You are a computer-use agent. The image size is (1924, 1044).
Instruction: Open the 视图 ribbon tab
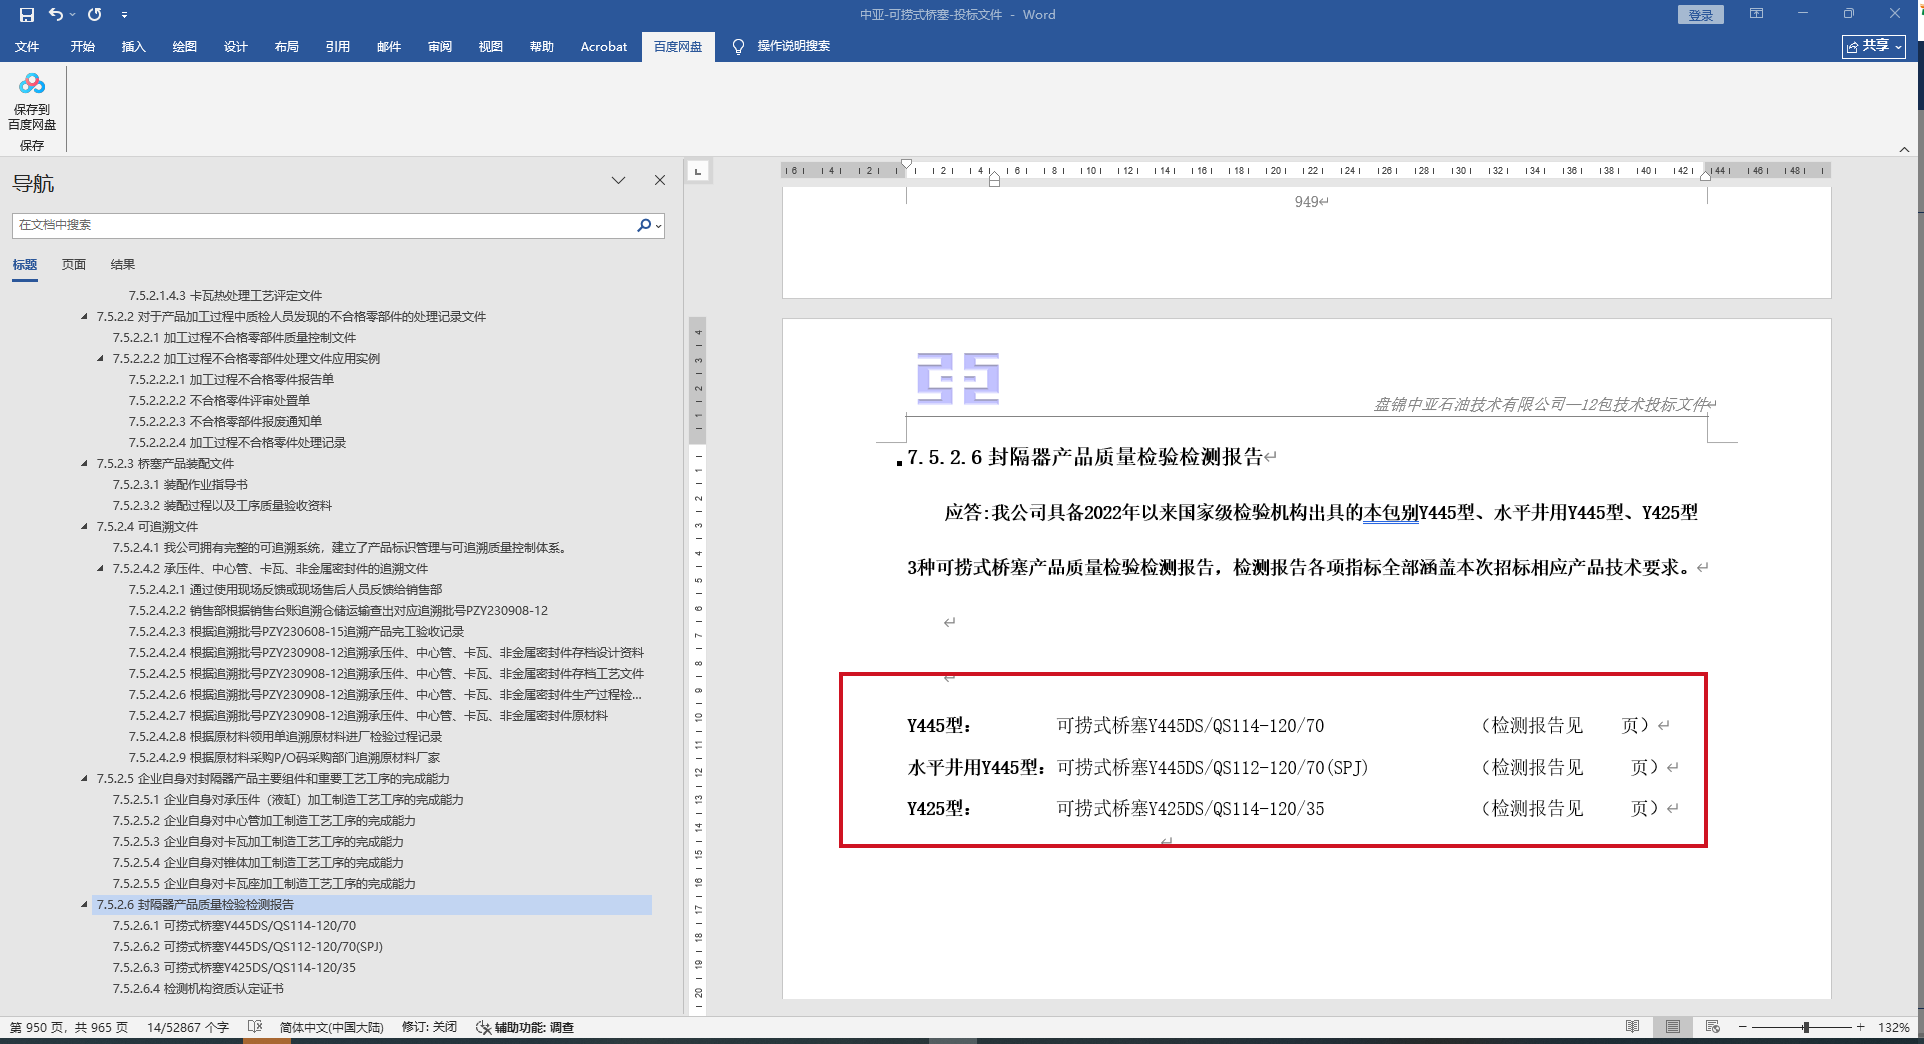(491, 47)
